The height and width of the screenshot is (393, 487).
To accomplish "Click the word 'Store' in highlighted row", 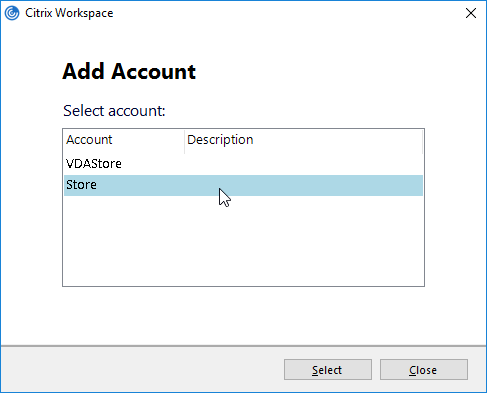I will click(81, 185).
